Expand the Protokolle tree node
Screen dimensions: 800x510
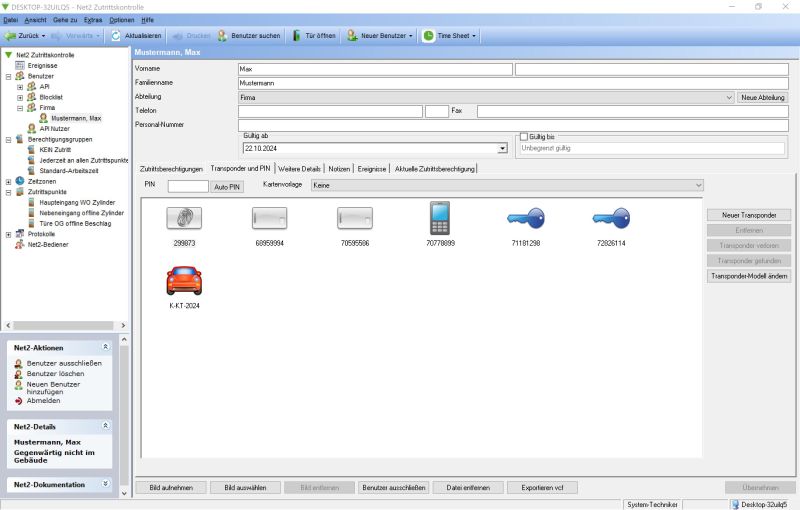tap(8, 234)
